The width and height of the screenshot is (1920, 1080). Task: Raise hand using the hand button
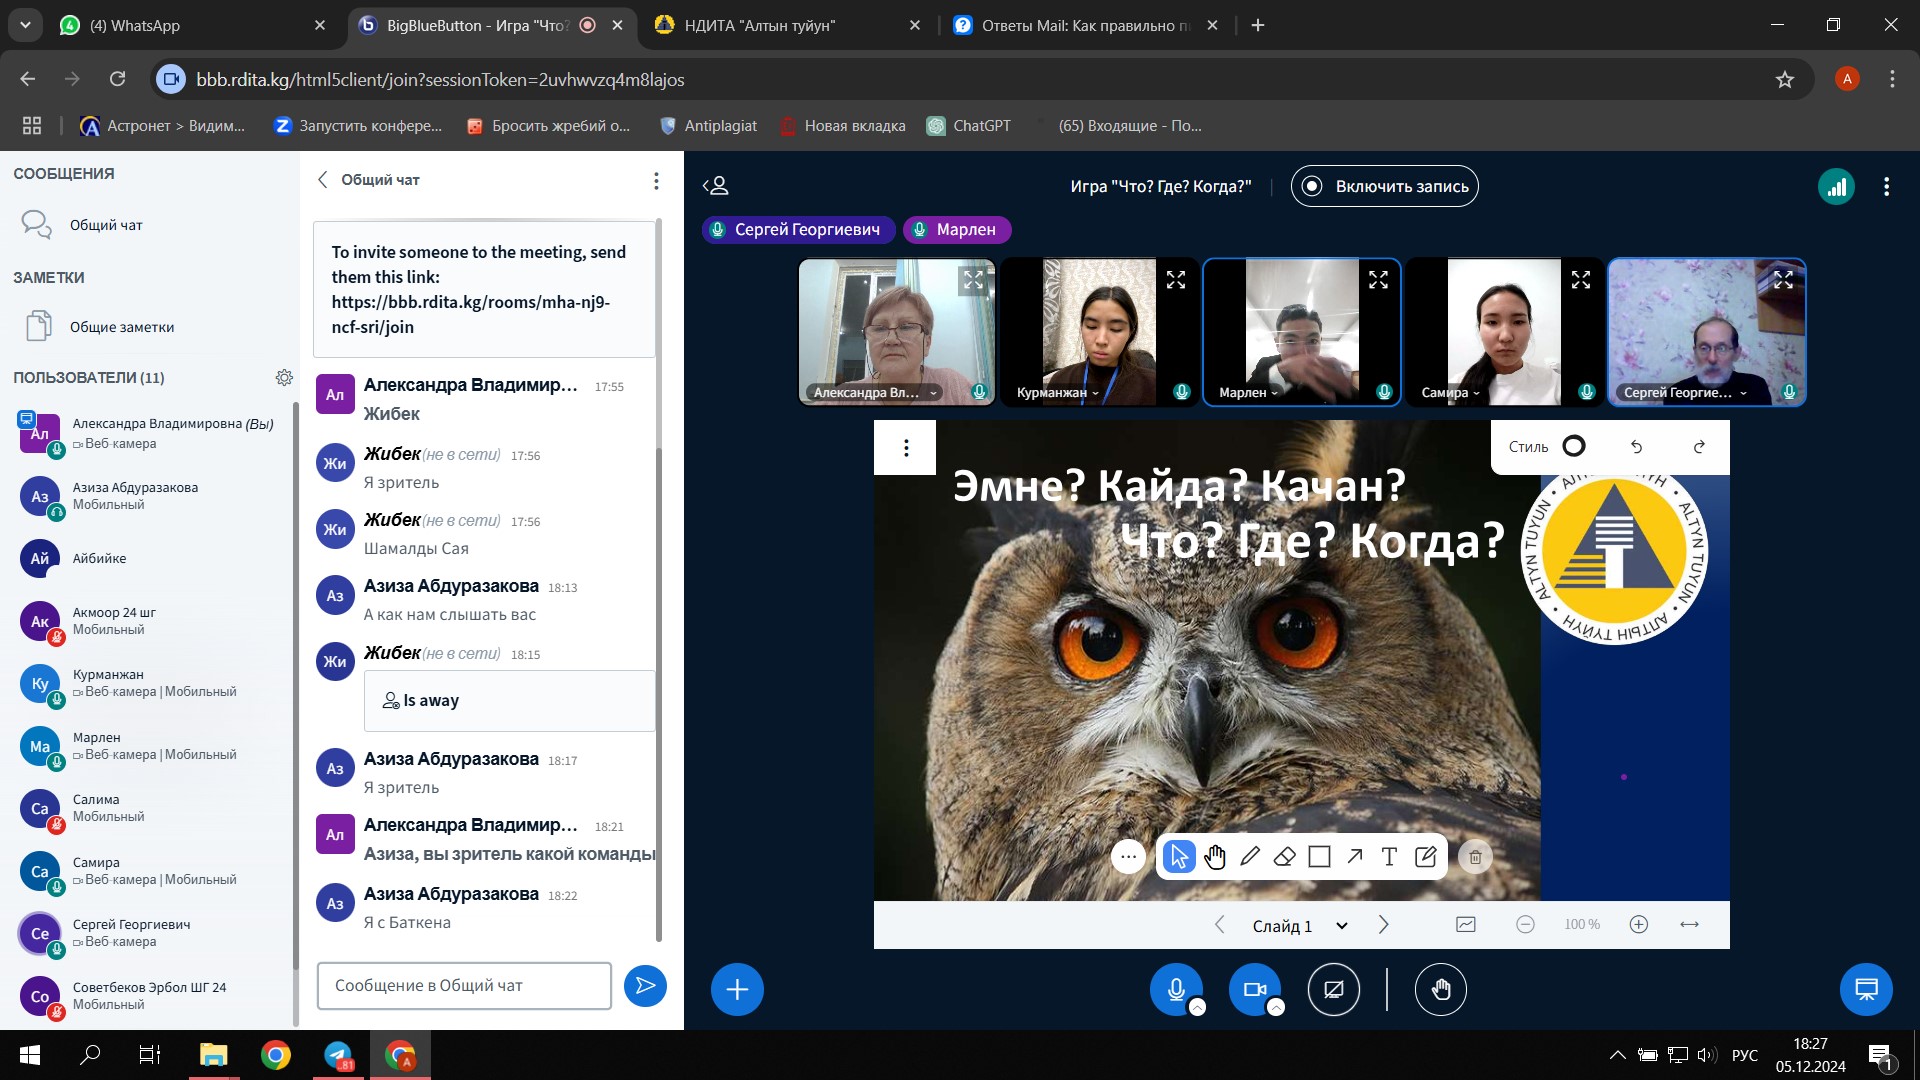(1440, 990)
